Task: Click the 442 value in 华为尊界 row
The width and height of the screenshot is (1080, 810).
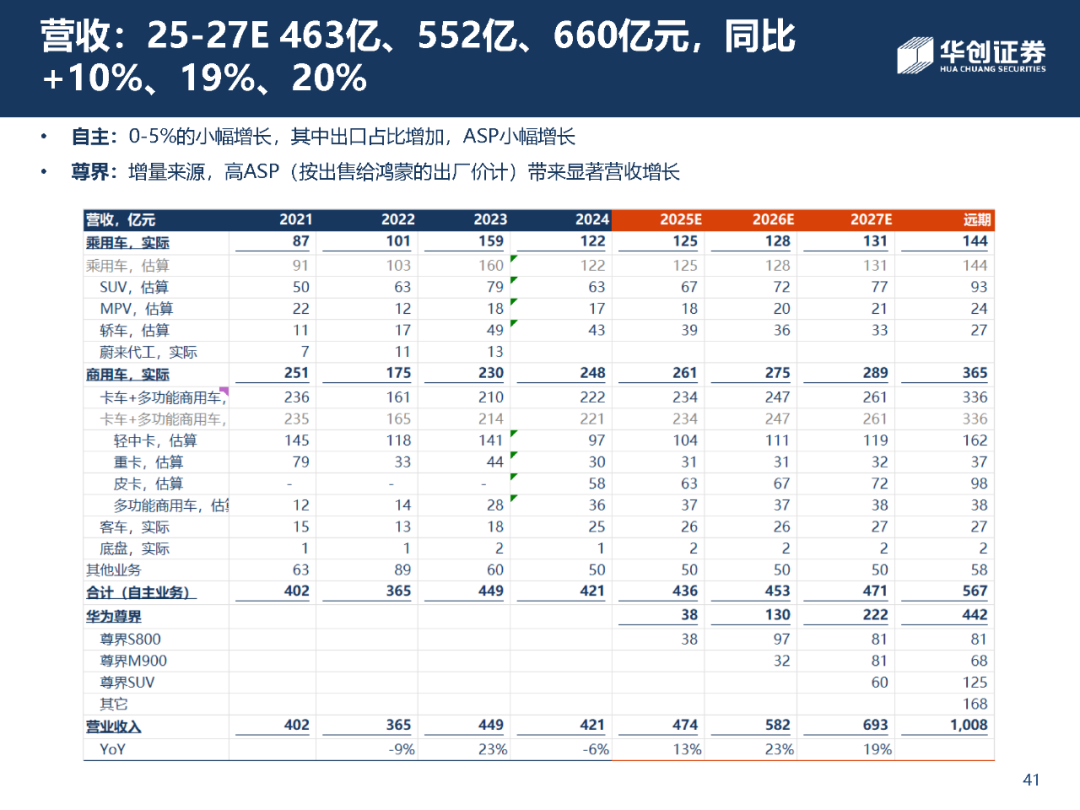Action: [x=975, y=615]
